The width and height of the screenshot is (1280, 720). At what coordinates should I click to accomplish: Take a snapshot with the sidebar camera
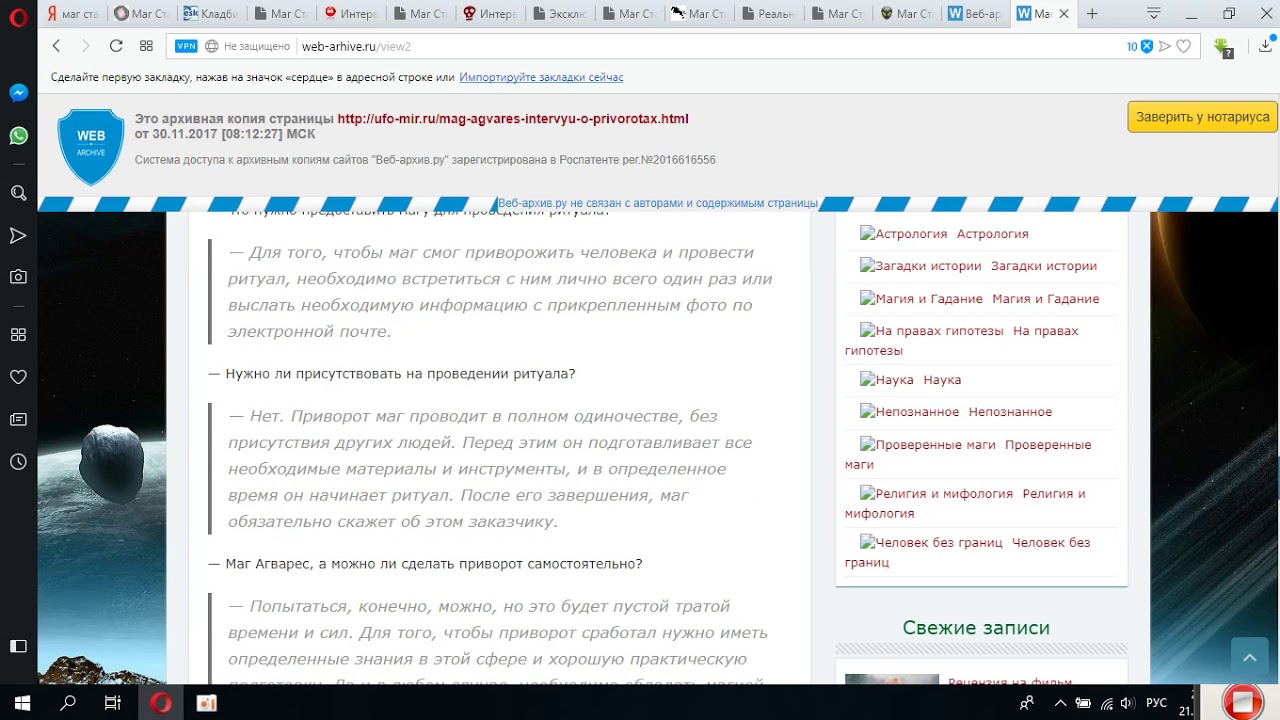(18, 277)
